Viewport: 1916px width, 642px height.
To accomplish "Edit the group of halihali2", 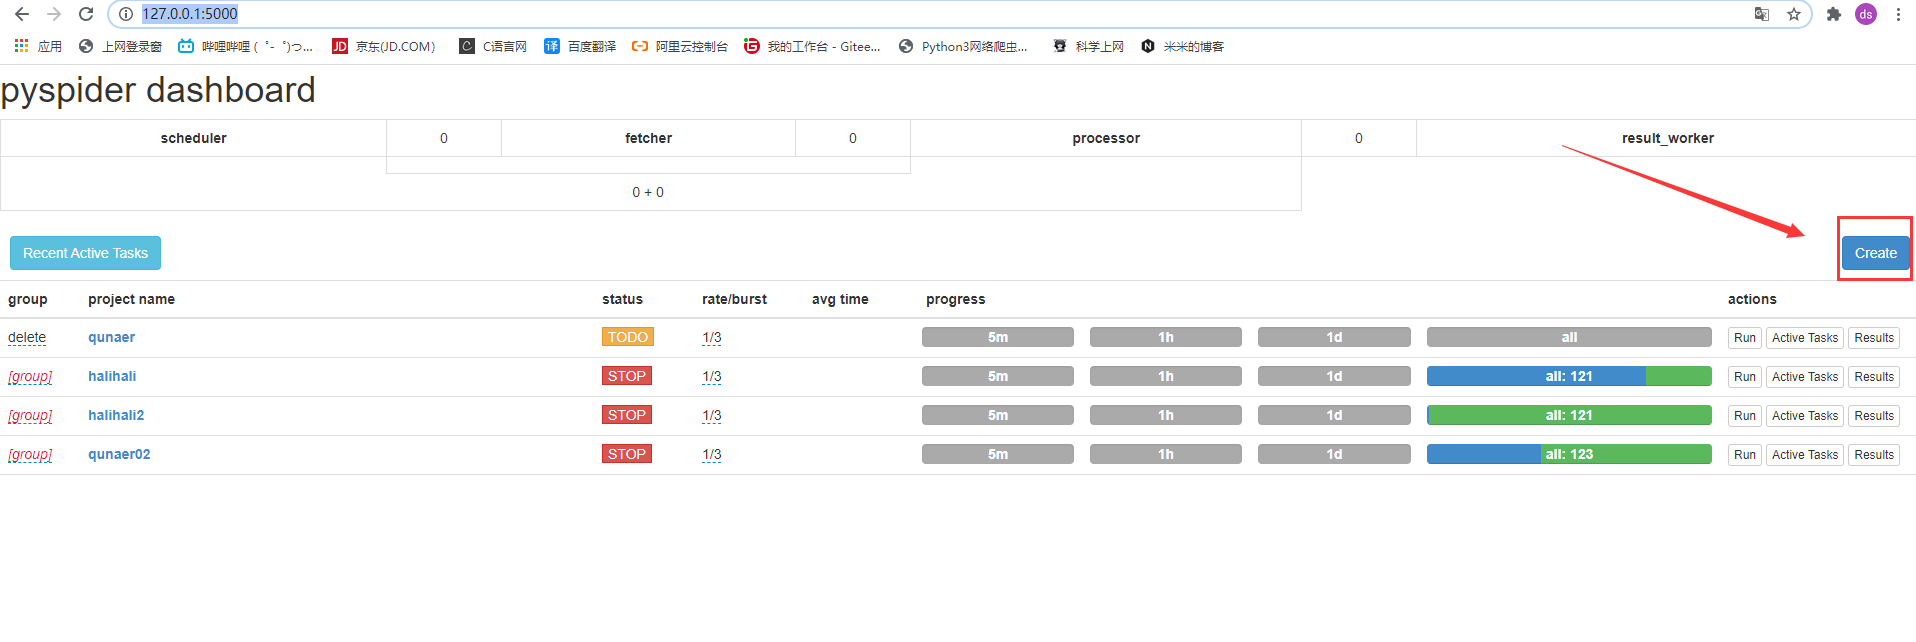I will click(30, 415).
